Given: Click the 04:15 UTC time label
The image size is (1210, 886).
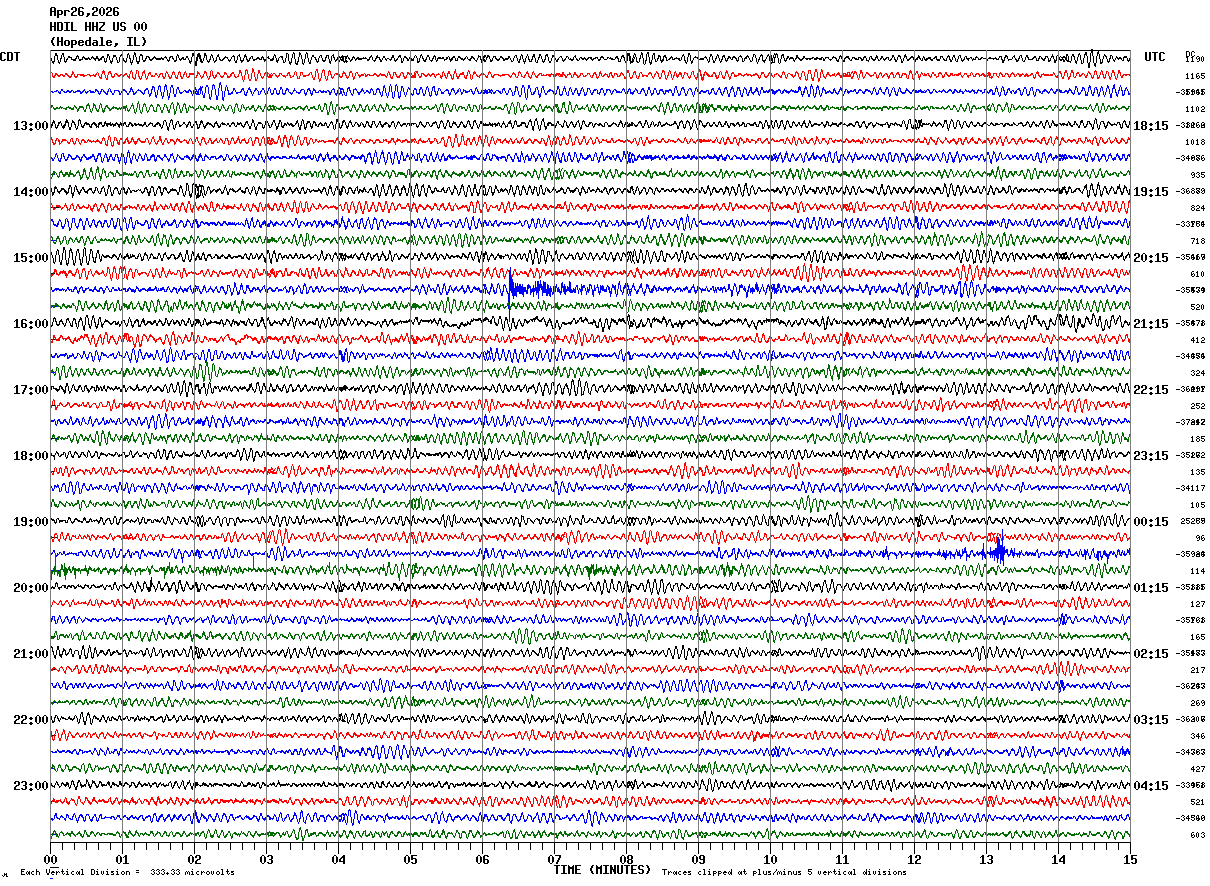Looking at the screenshot, I should click(1151, 785).
